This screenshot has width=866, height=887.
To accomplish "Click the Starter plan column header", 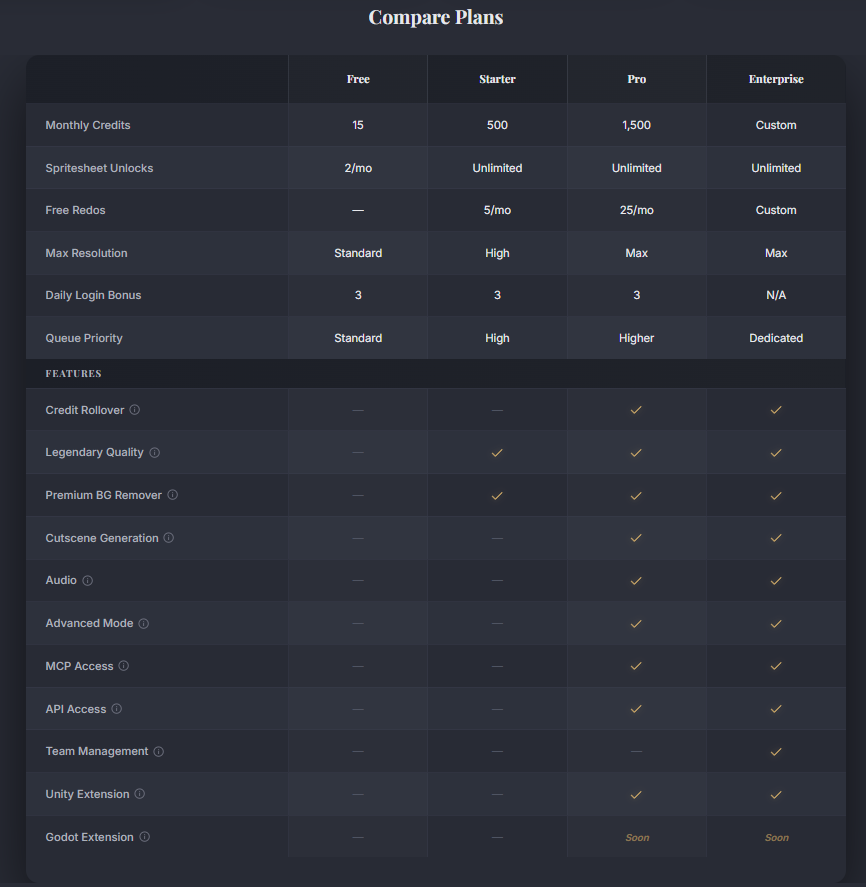I will point(497,79).
